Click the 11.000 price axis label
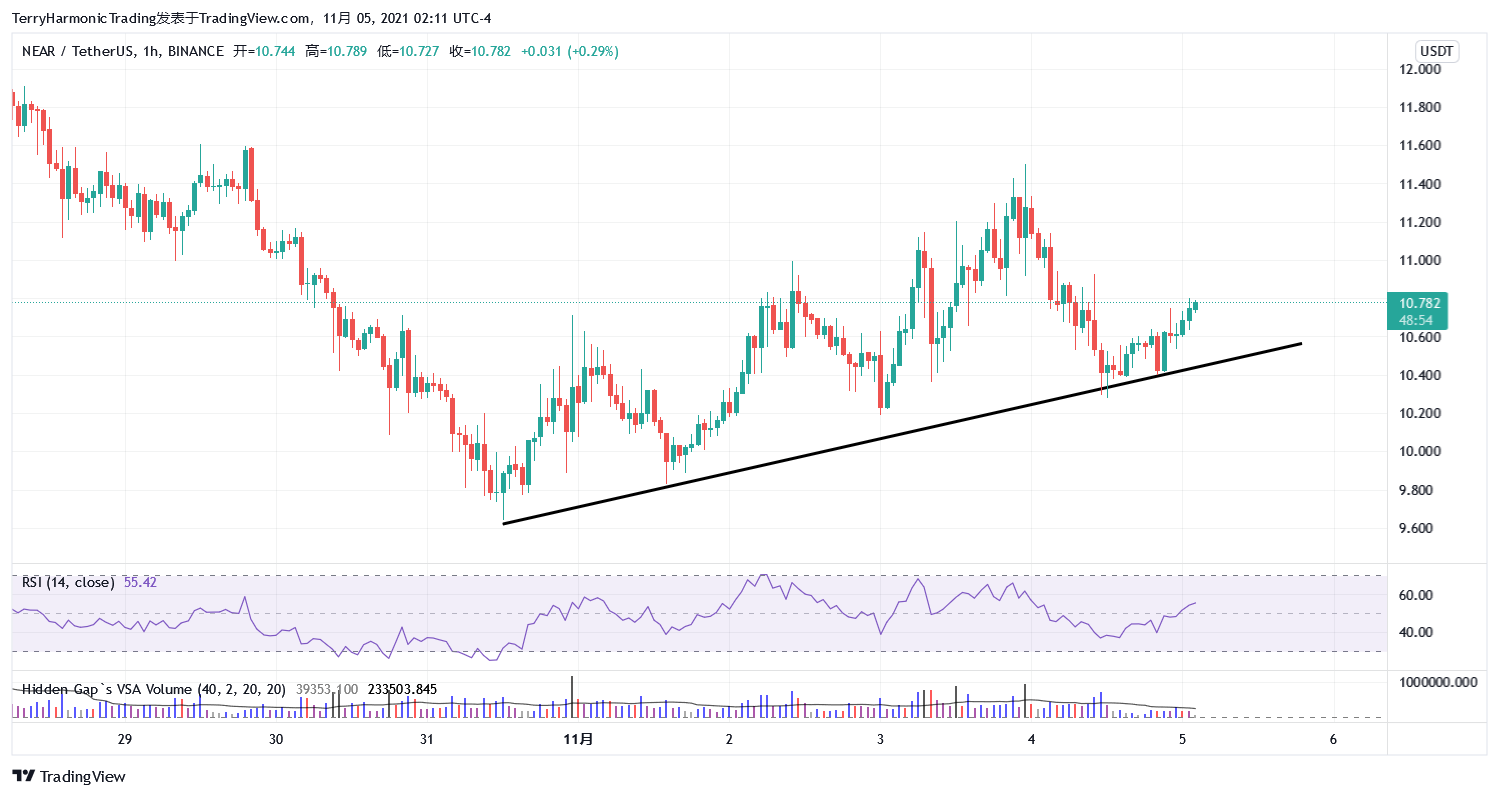 (1420, 261)
